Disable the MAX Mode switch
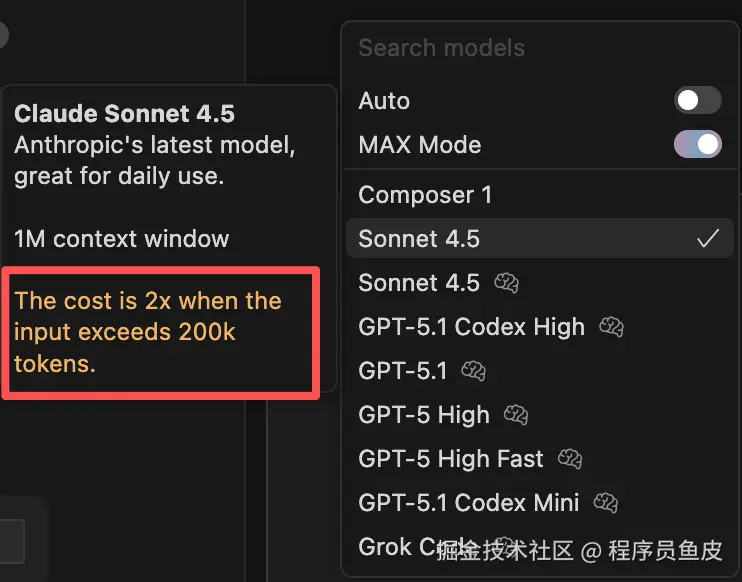The image size is (742, 582). 697,145
